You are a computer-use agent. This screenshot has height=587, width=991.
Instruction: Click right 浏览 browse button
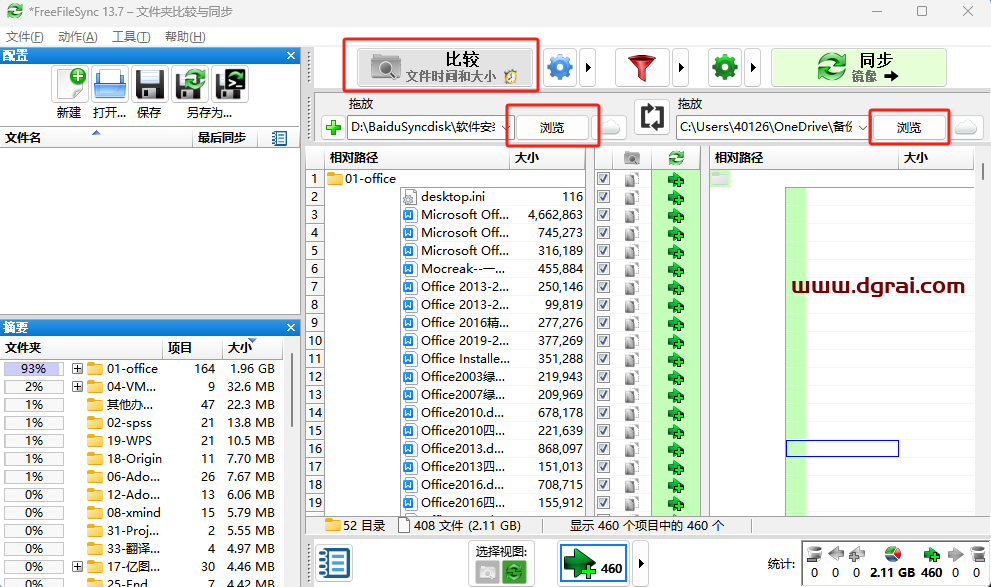click(909, 128)
